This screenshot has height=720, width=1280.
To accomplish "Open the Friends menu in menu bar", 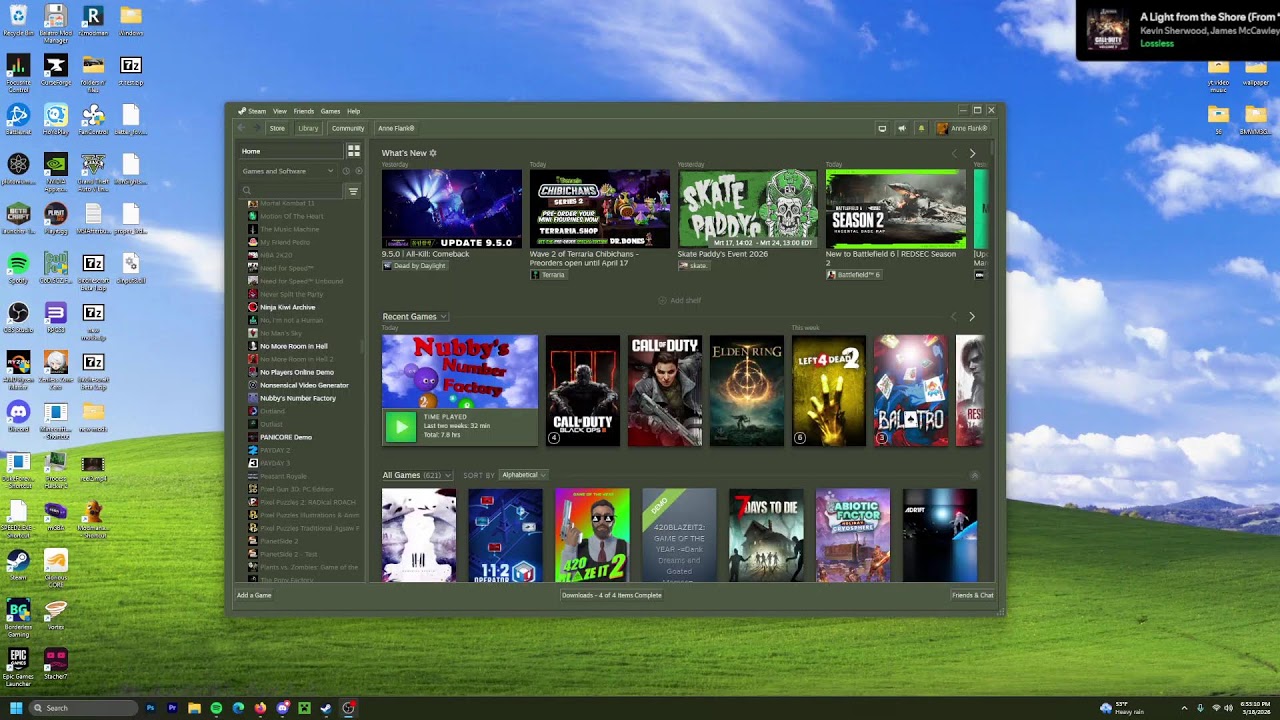I will pos(303,111).
